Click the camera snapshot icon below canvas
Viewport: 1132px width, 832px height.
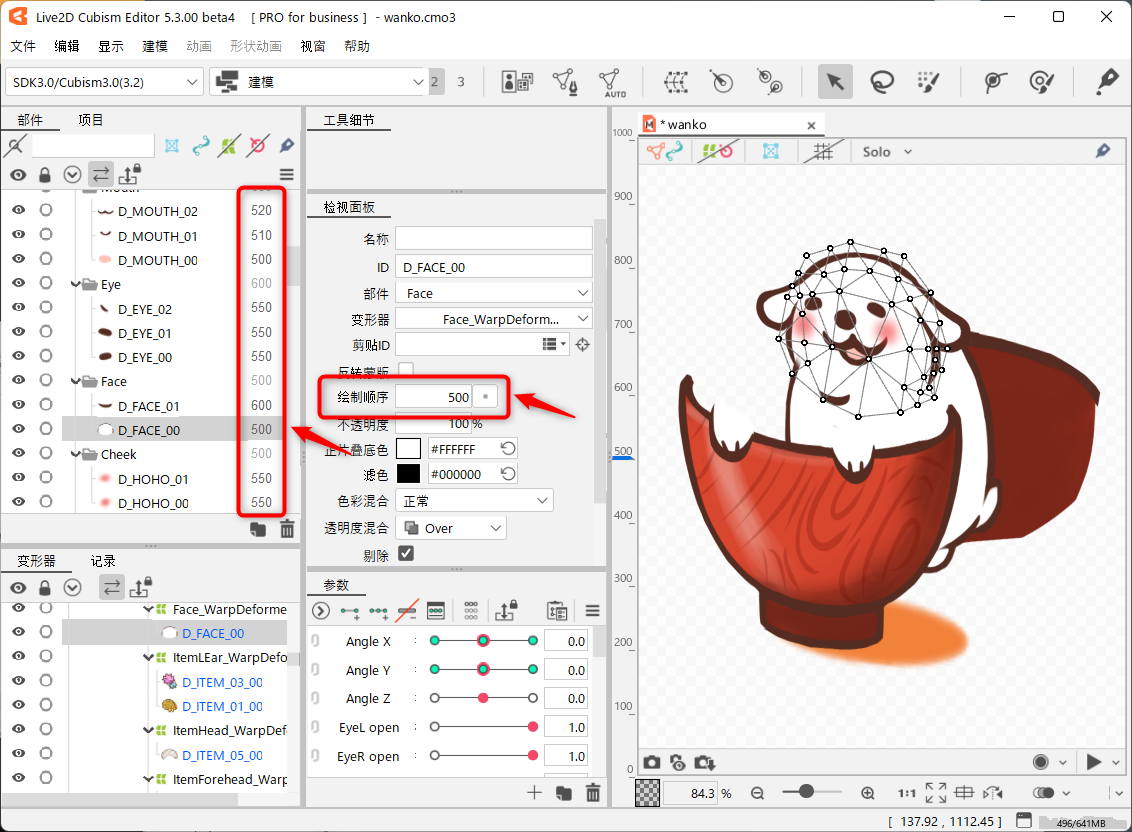pyautogui.click(x=652, y=762)
